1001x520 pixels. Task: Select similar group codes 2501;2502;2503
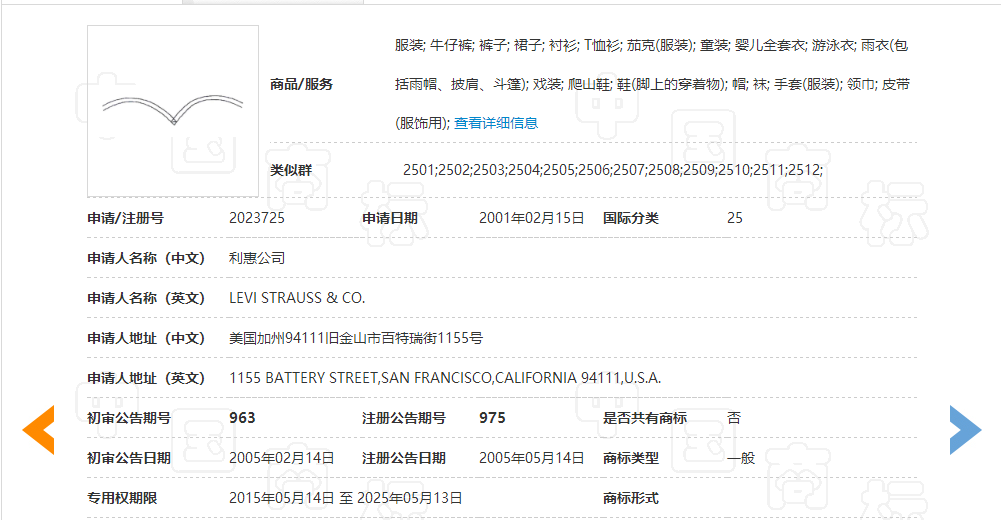point(613,170)
